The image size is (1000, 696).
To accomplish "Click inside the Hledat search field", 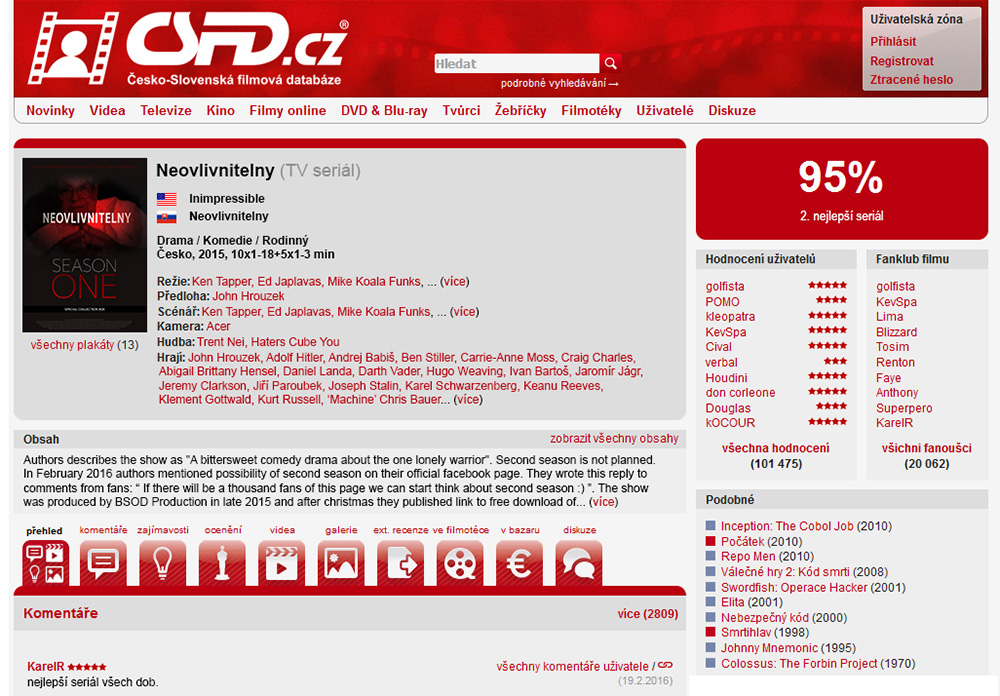I will point(517,63).
